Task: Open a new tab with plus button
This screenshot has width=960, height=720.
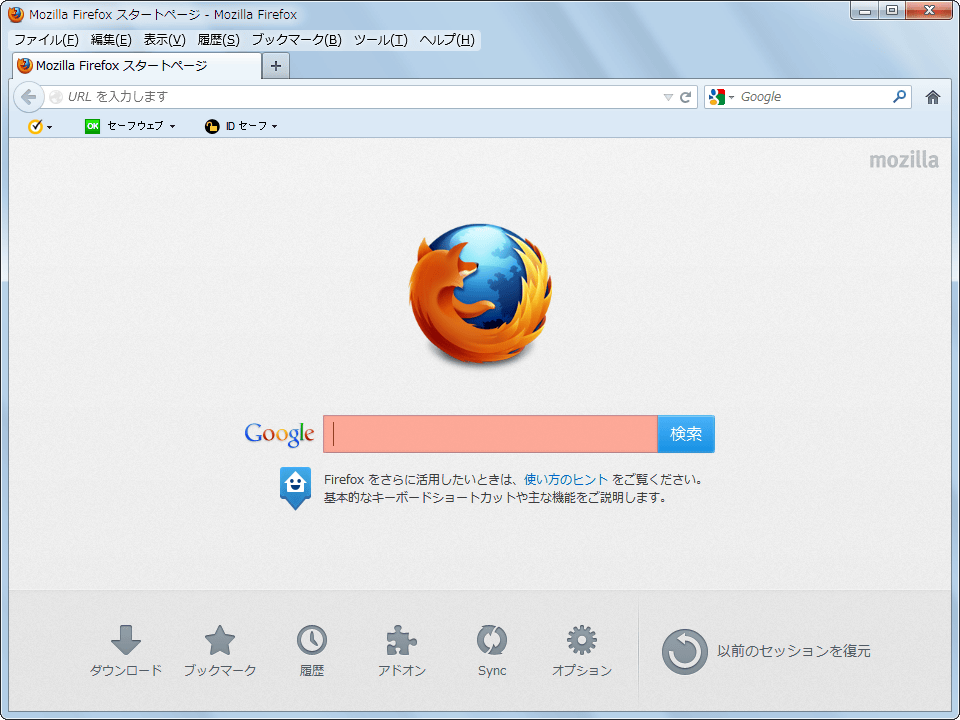Action: pyautogui.click(x=276, y=66)
